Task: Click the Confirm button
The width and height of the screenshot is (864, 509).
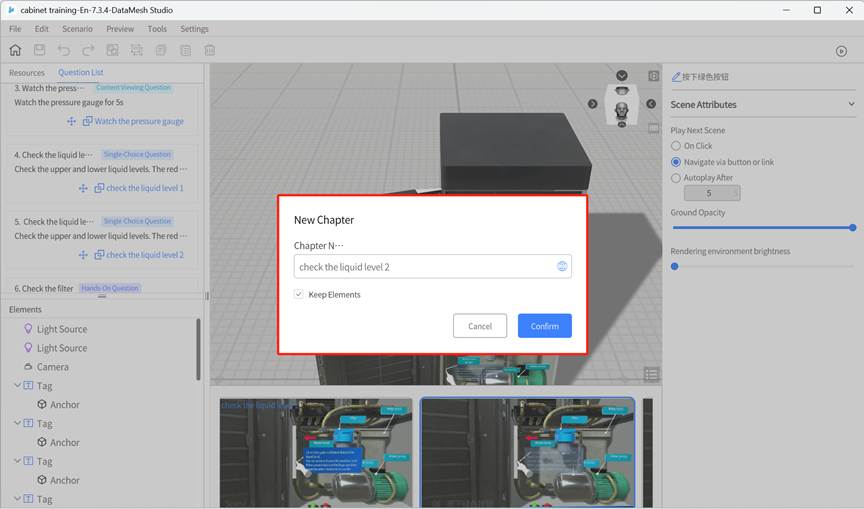Action: pos(544,326)
